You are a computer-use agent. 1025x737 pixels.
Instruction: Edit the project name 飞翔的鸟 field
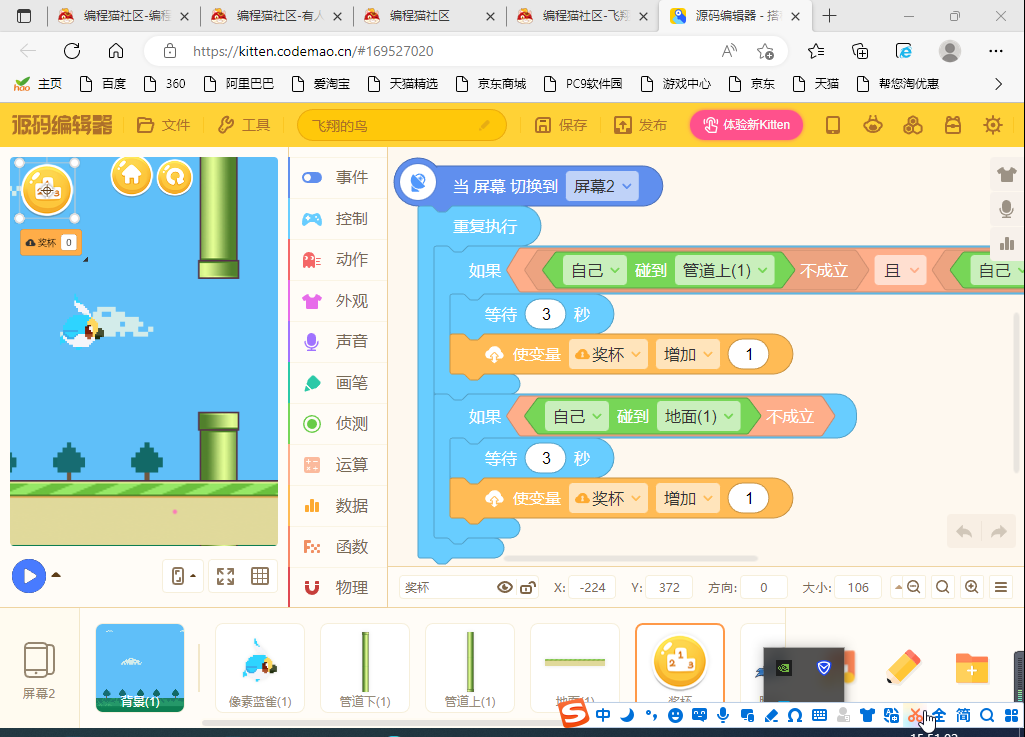401,125
